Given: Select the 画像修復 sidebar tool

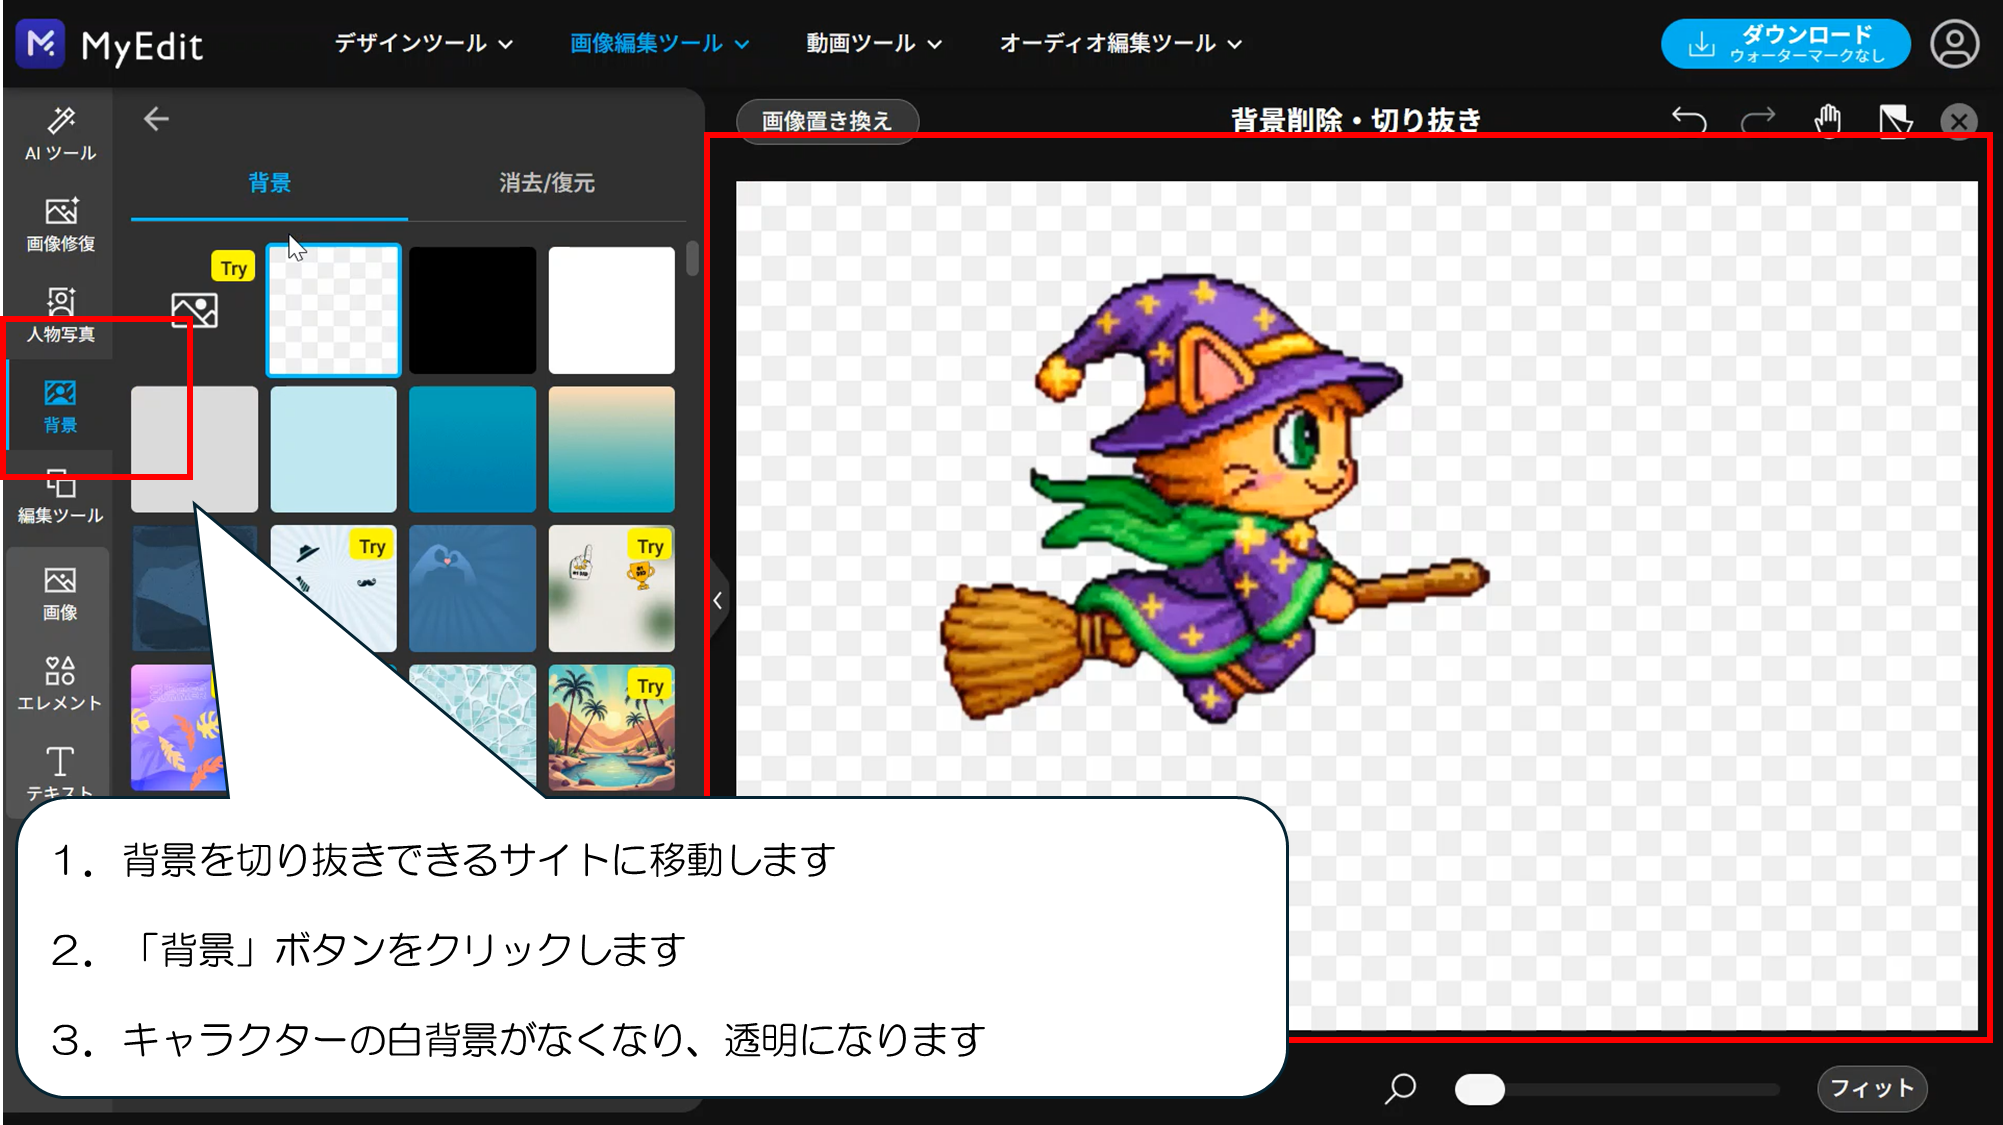Looking at the screenshot, I should 60,224.
